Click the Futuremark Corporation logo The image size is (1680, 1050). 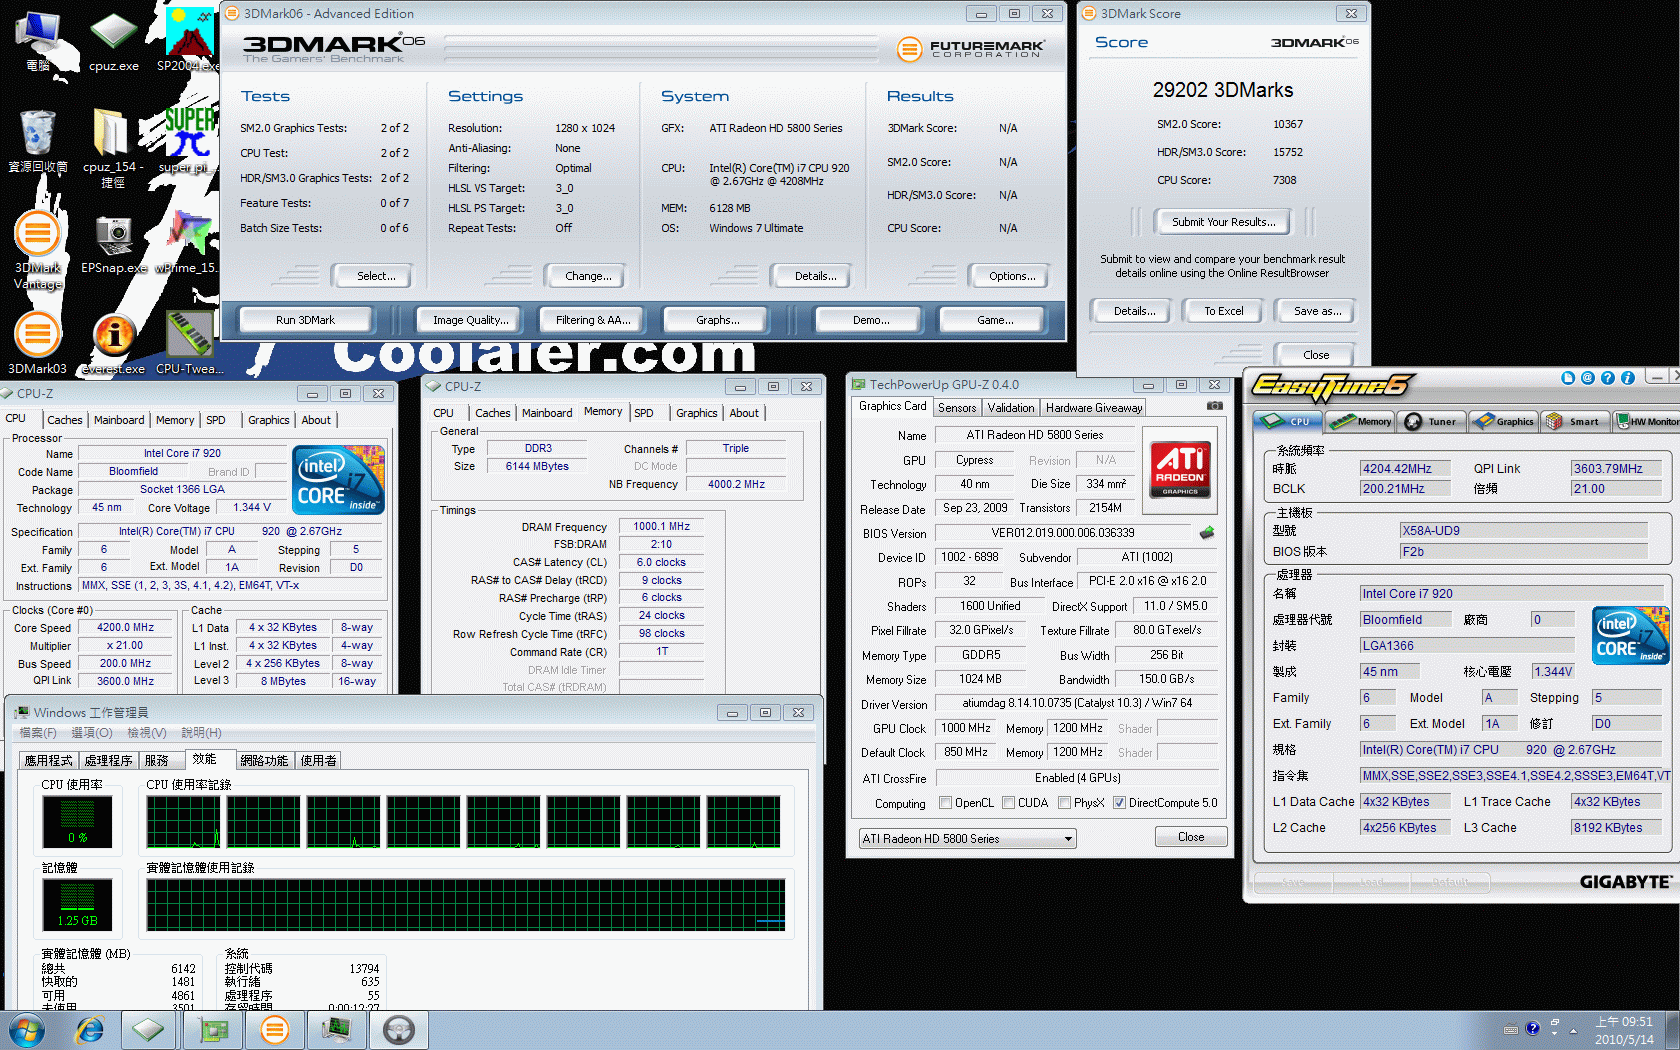970,48
